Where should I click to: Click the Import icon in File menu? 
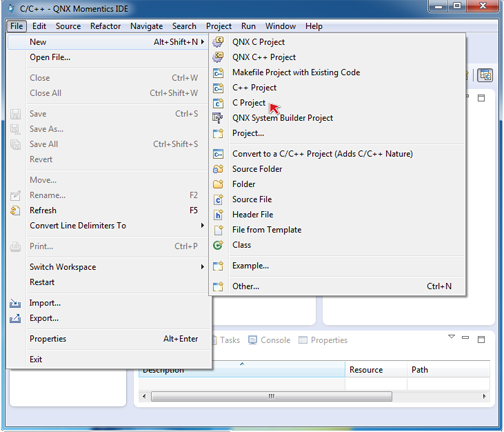click(15, 303)
